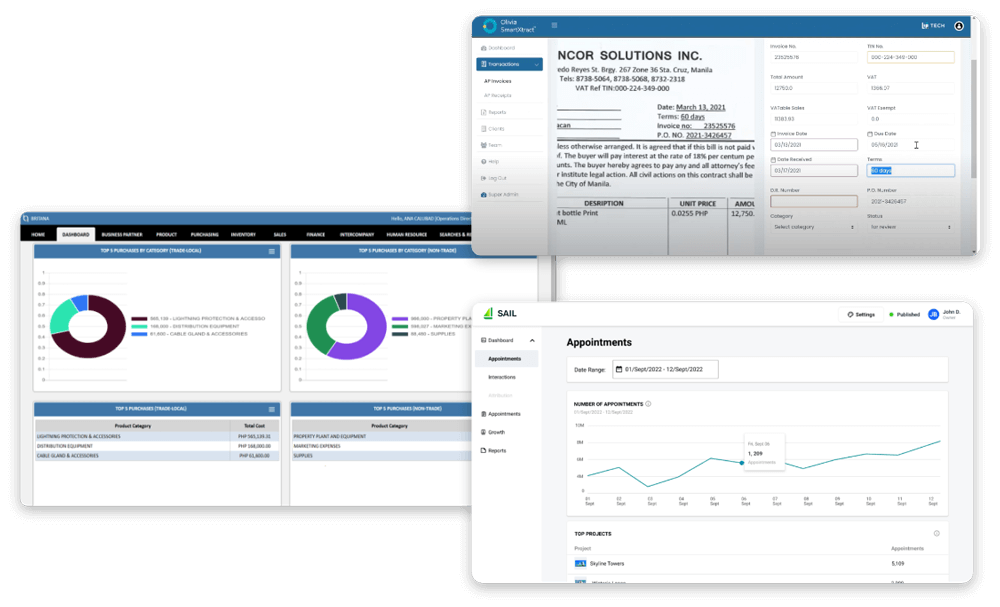Image resolution: width=1000 pixels, height=607 pixels.
Task: Click the SmartXtract vertical scrollbar
Action: 973,118
